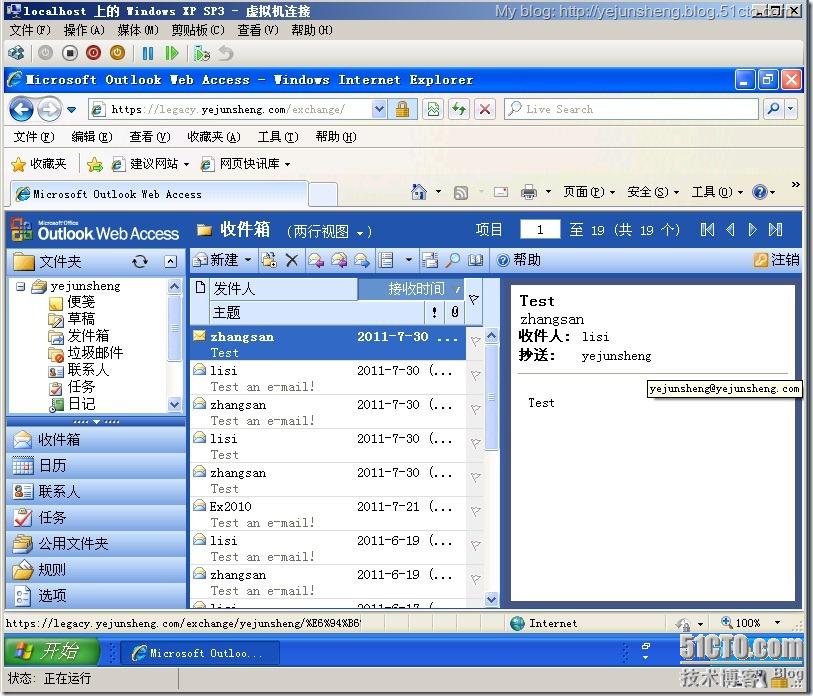The height and width of the screenshot is (696, 813).
Task: Create a VM checkpoint snapshot
Action: click(x=201, y=53)
